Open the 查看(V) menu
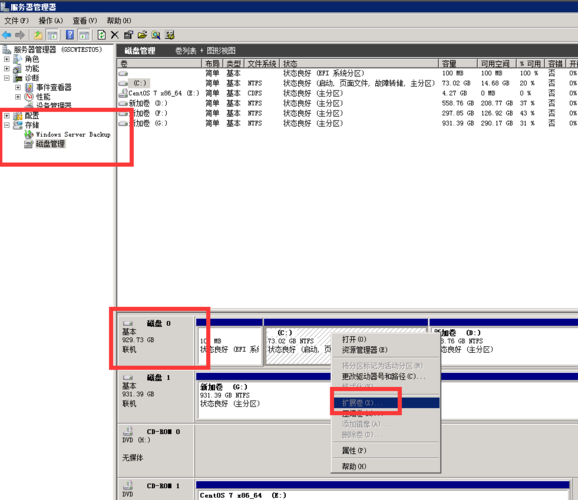The image size is (578, 500). tap(85, 21)
